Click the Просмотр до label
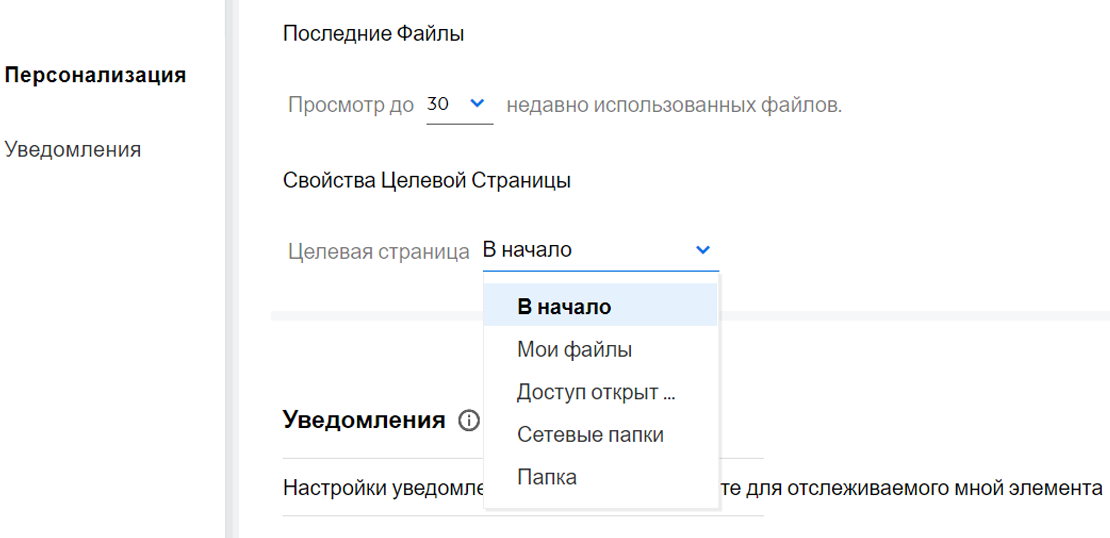This screenshot has width=1110, height=538. [350, 104]
